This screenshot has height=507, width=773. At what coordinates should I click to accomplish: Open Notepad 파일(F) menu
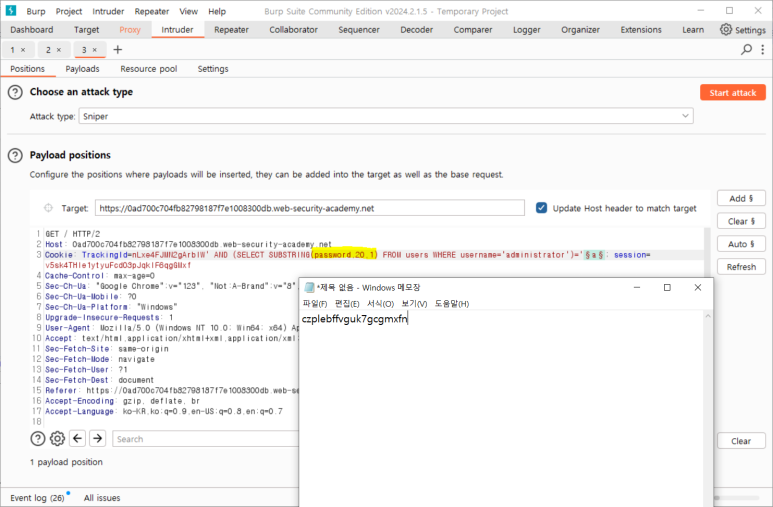[x=315, y=304]
